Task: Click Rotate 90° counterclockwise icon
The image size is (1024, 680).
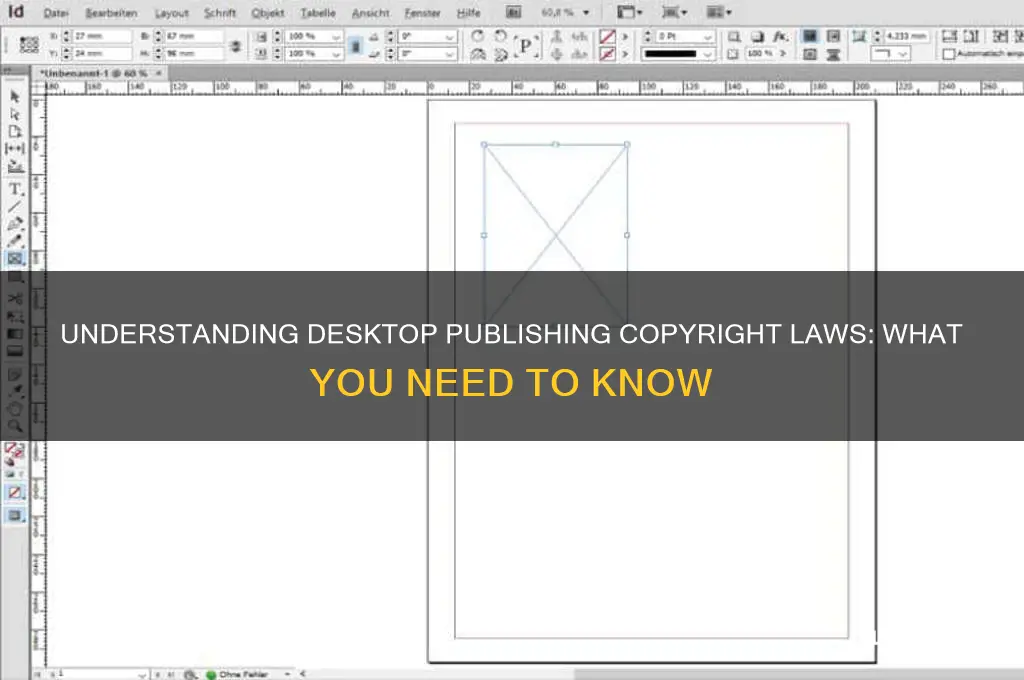Action: (500, 37)
